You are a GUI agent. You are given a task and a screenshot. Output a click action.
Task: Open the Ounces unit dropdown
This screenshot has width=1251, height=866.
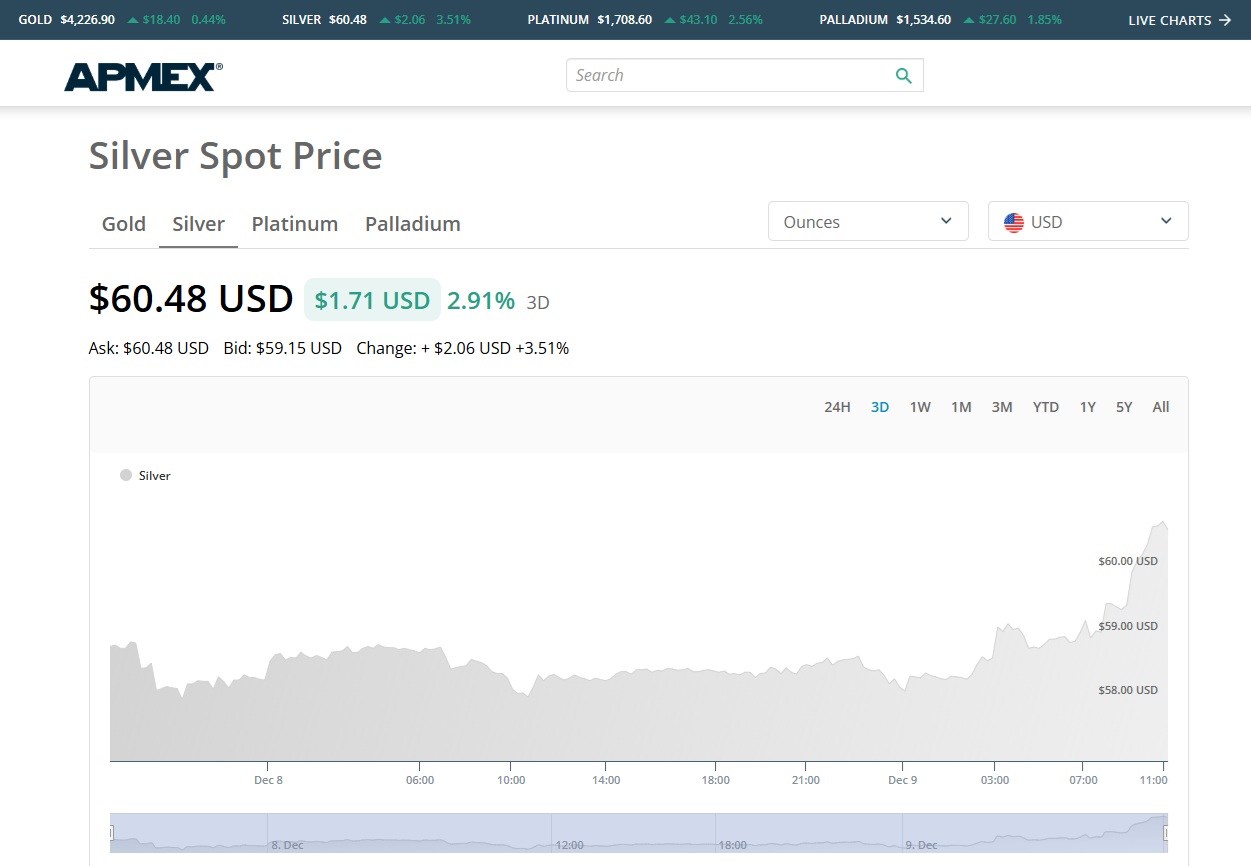(867, 222)
